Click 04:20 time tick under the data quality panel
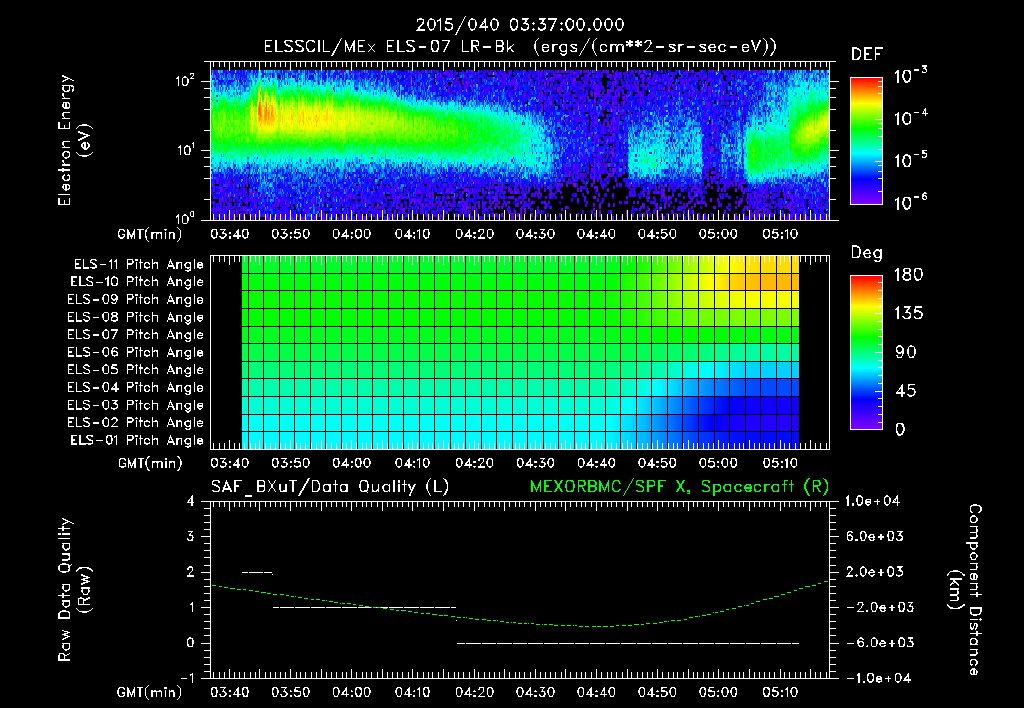 pos(474,692)
